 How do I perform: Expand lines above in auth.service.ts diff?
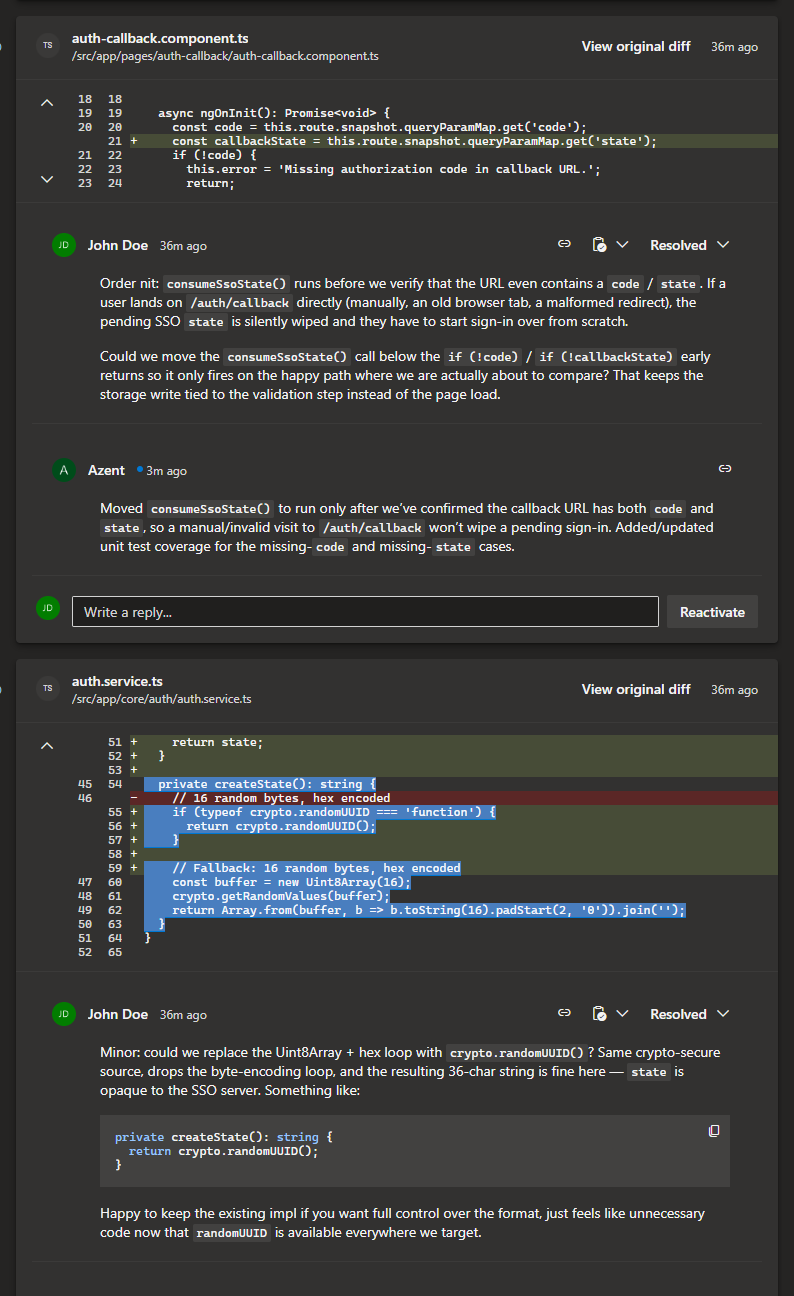tap(47, 745)
